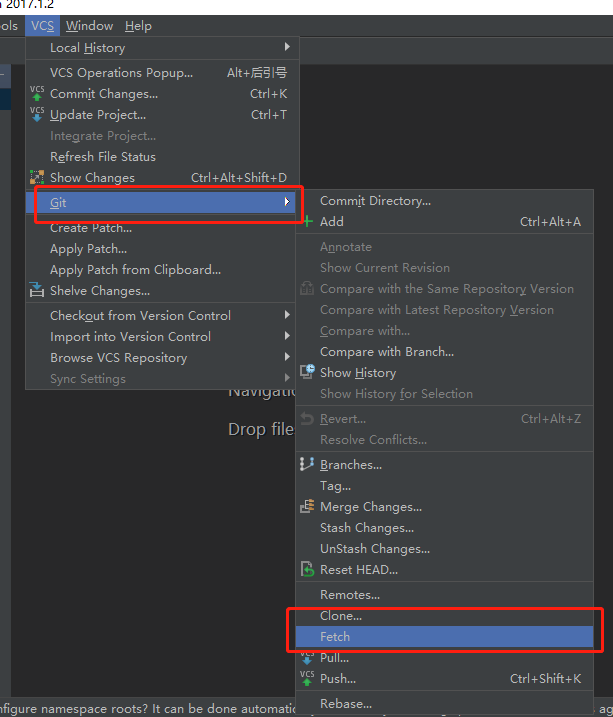Click the green plus Add icon
Viewport: 613px width, 717px height.
[x=308, y=221]
